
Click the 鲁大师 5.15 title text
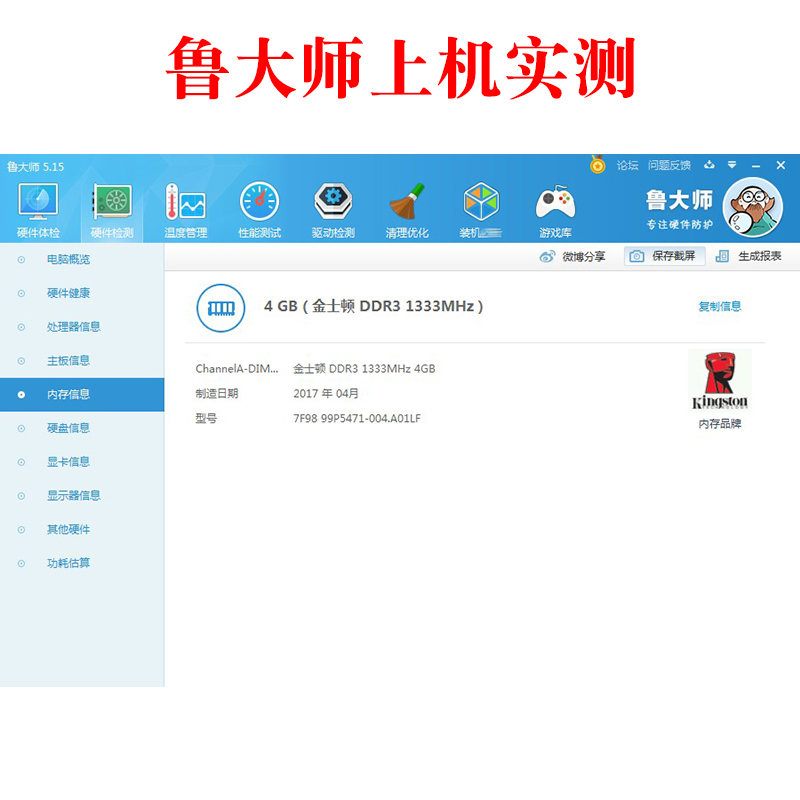pyautogui.click(x=35, y=167)
